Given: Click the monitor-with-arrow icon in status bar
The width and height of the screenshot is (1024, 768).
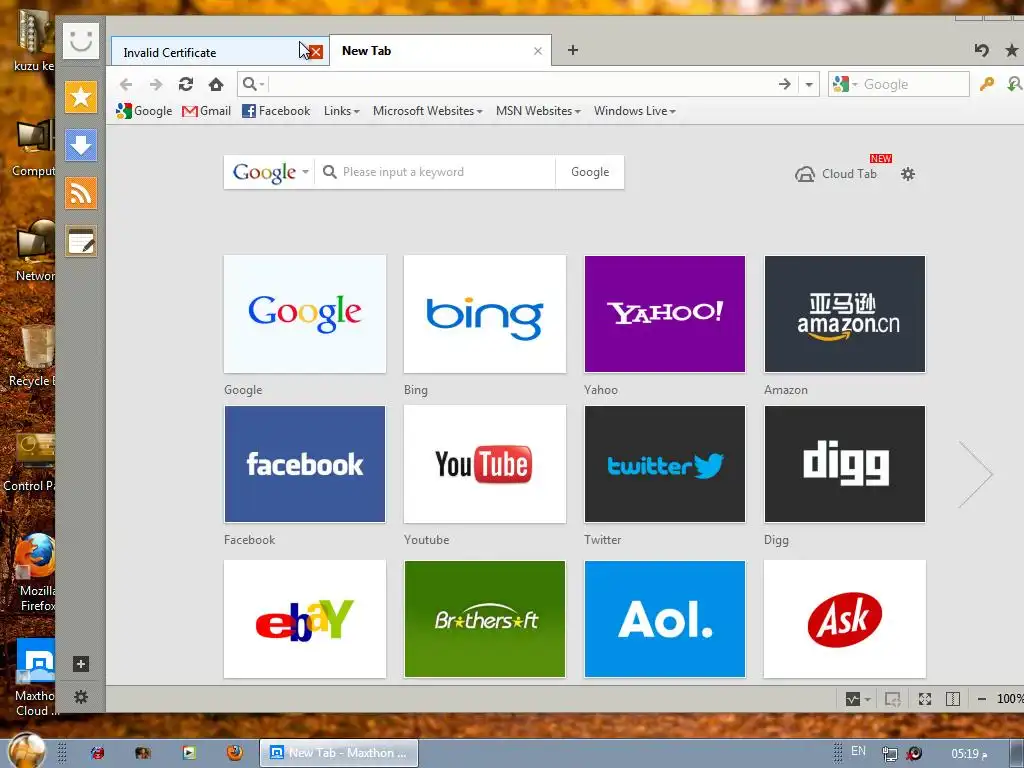Looking at the screenshot, I should pyautogui.click(x=892, y=699).
